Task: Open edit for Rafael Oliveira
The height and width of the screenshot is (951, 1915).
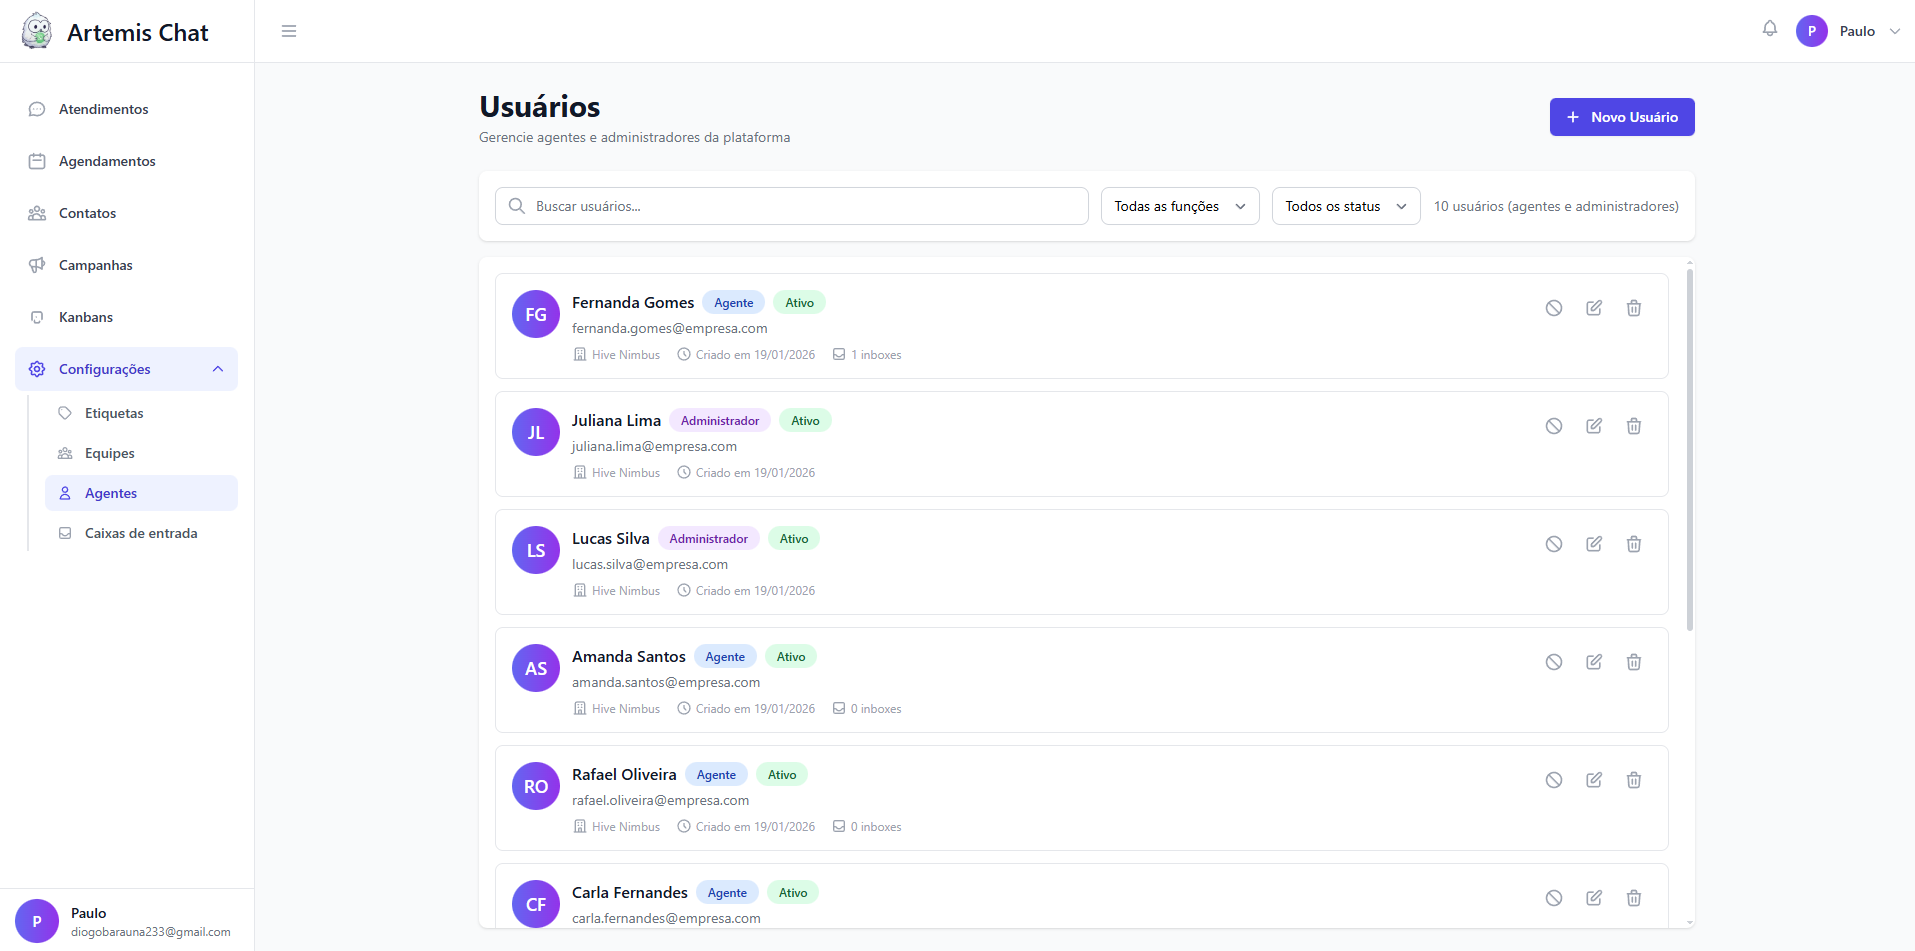Action: [x=1593, y=780]
